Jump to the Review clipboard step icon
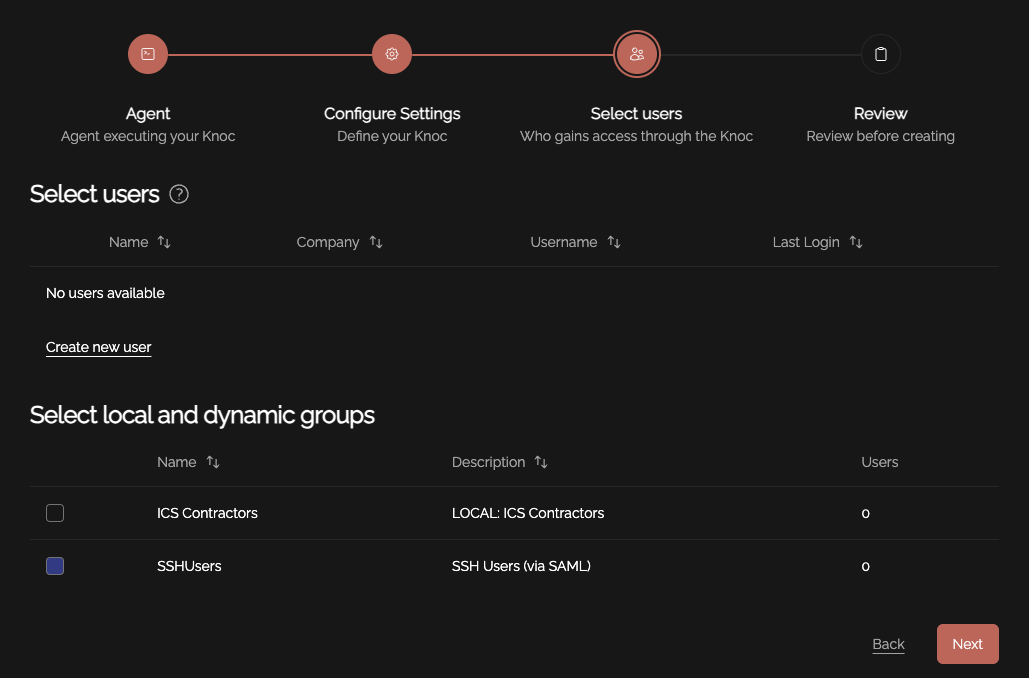 coord(881,54)
